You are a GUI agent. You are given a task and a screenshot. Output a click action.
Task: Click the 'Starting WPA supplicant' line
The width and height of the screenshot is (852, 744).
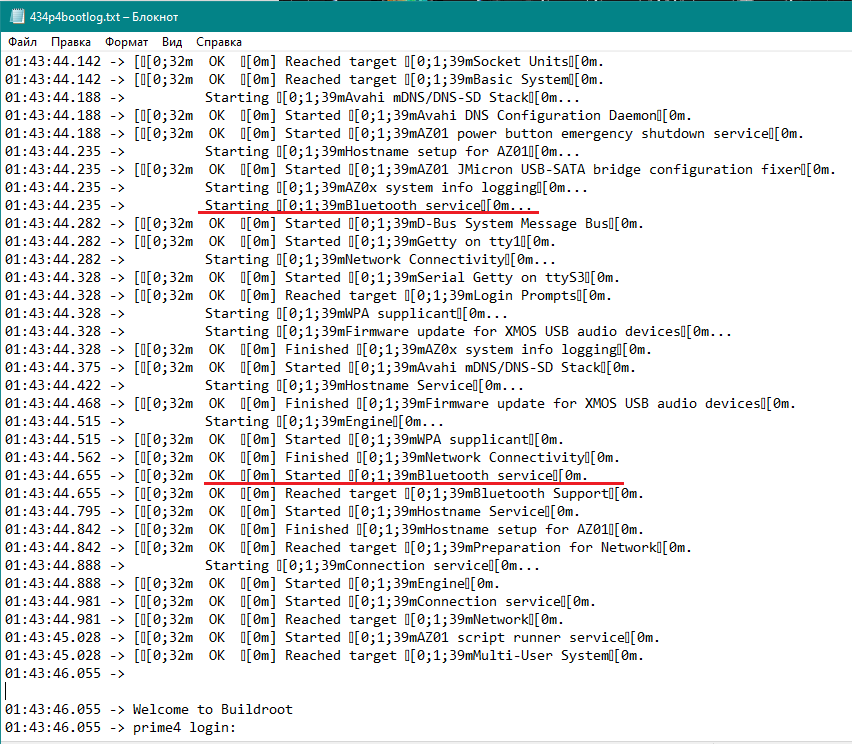tap(360, 313)
